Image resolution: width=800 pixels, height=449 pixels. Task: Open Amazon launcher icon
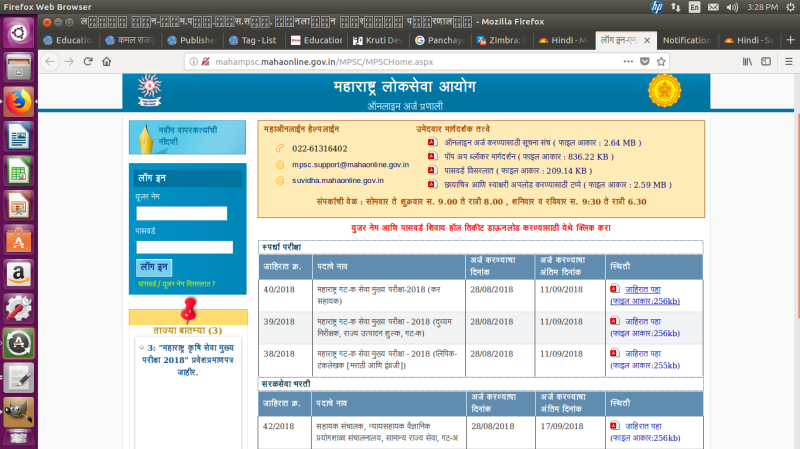coord(18,275)
